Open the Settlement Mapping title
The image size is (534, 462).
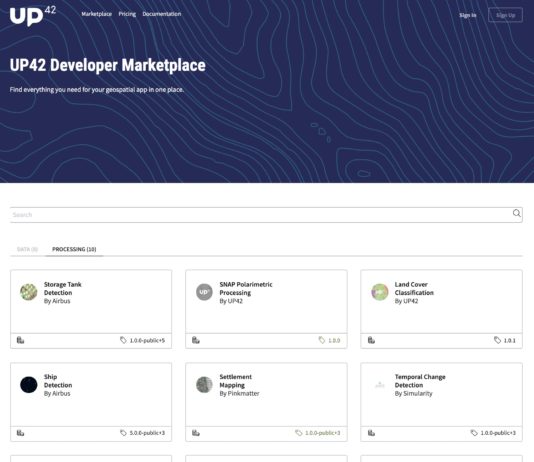236,381
